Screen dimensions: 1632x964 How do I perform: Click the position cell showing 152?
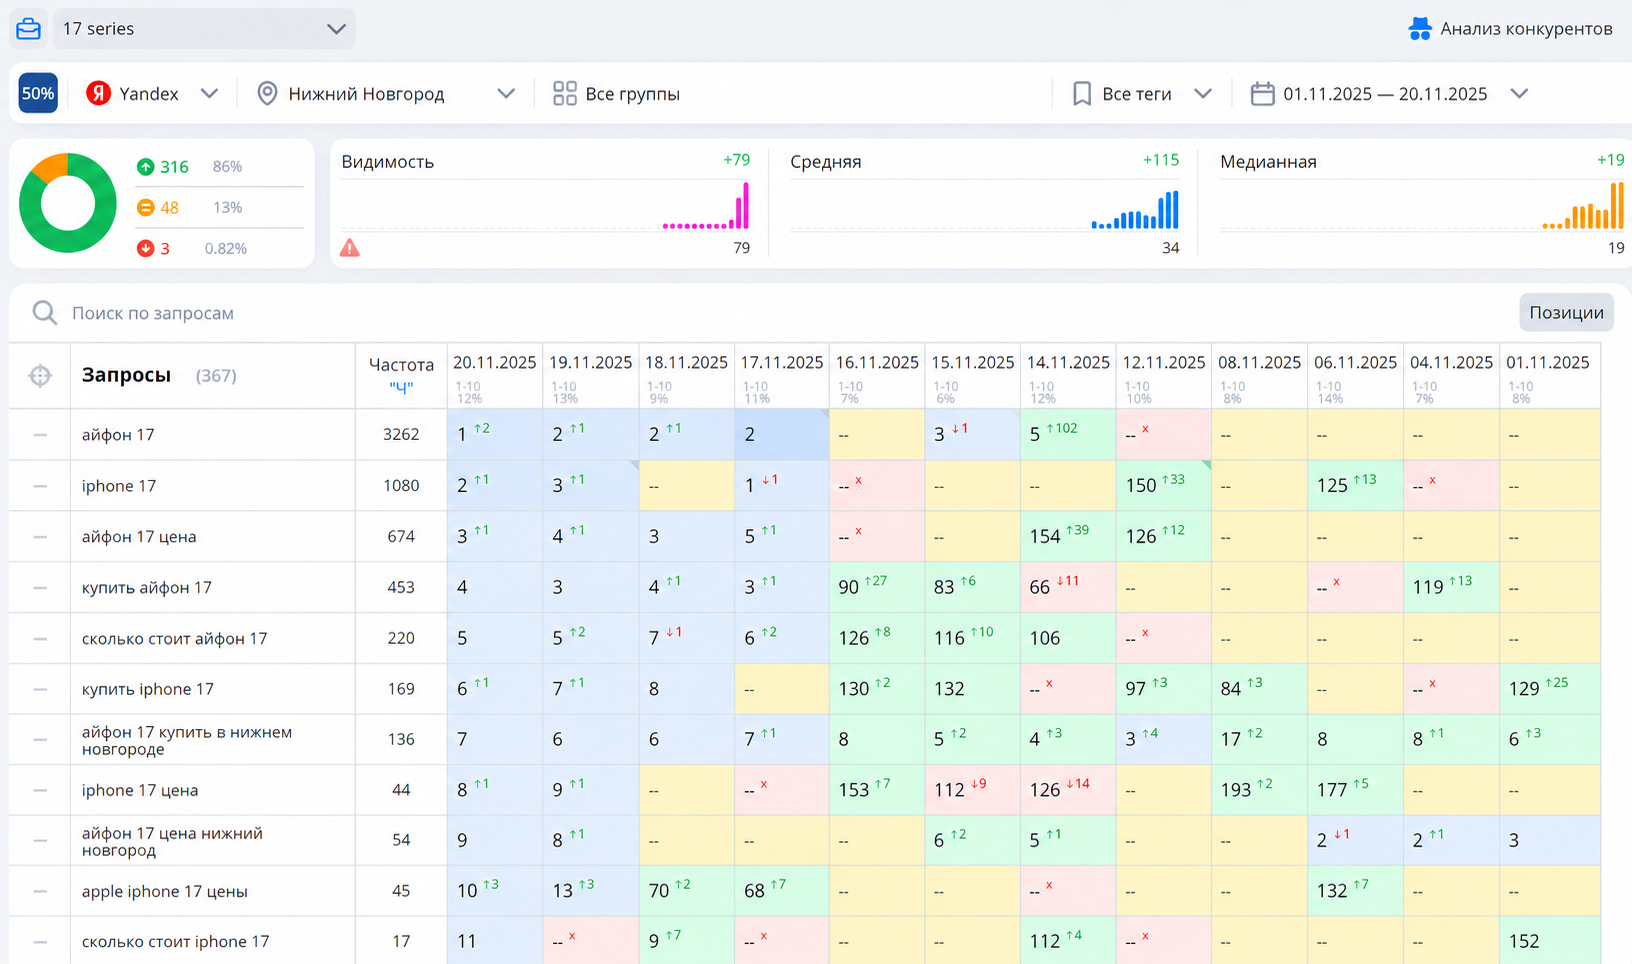(x=1550, y=942)
